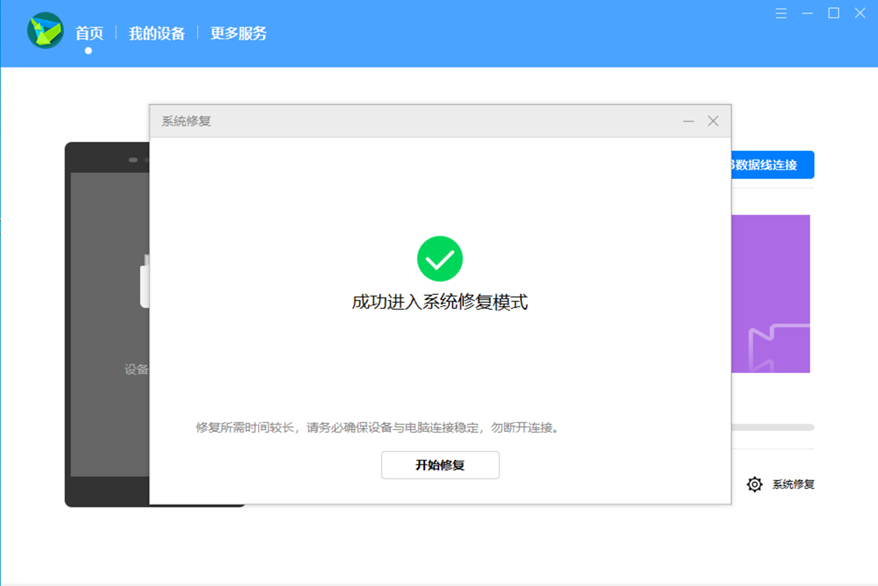The height and width of the screenshot is (586, 878).
Task: Minimize the 系统修复 dialog
Action: click(689, 121)
